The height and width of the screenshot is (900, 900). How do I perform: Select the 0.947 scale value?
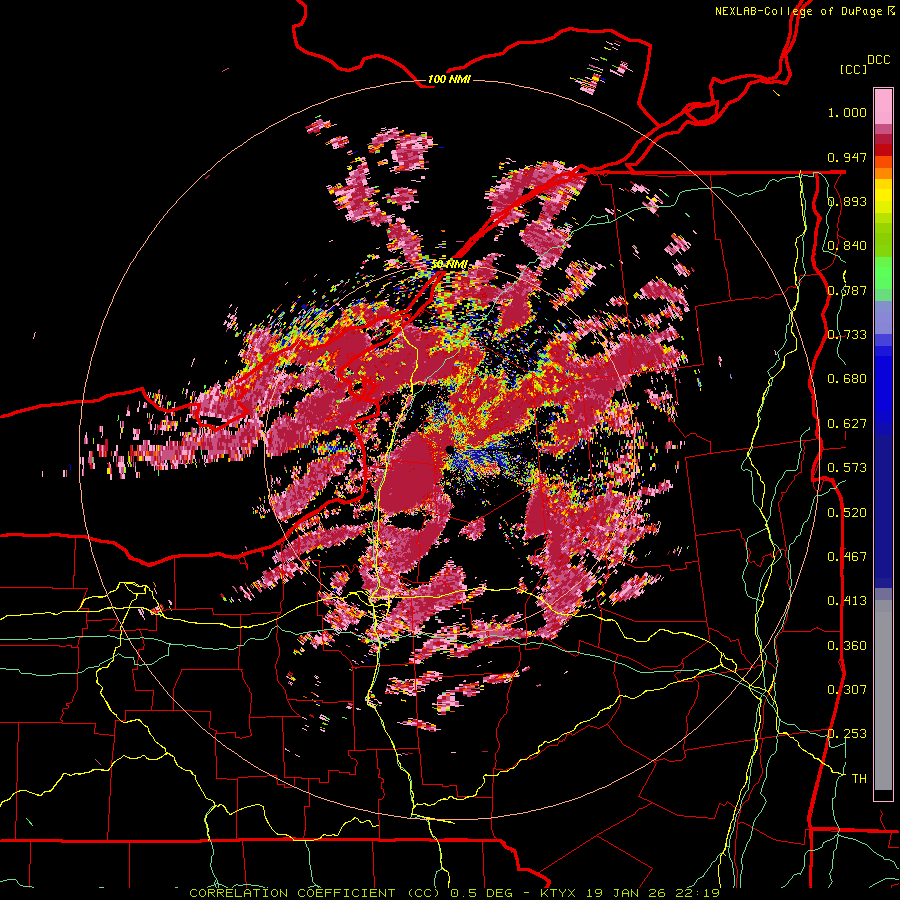(847, 157)
